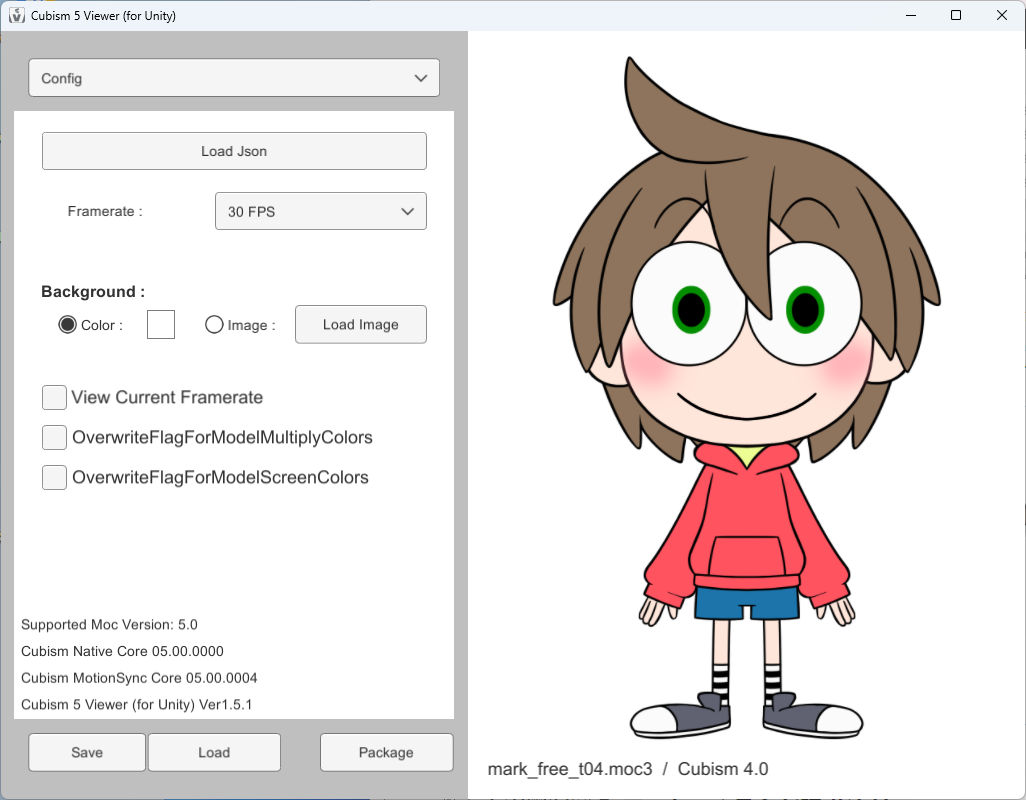Check the OverwriteFlagForModelScreenColors box
The height and width of the screenshot is (800, 1026).
tap(55, 478)
